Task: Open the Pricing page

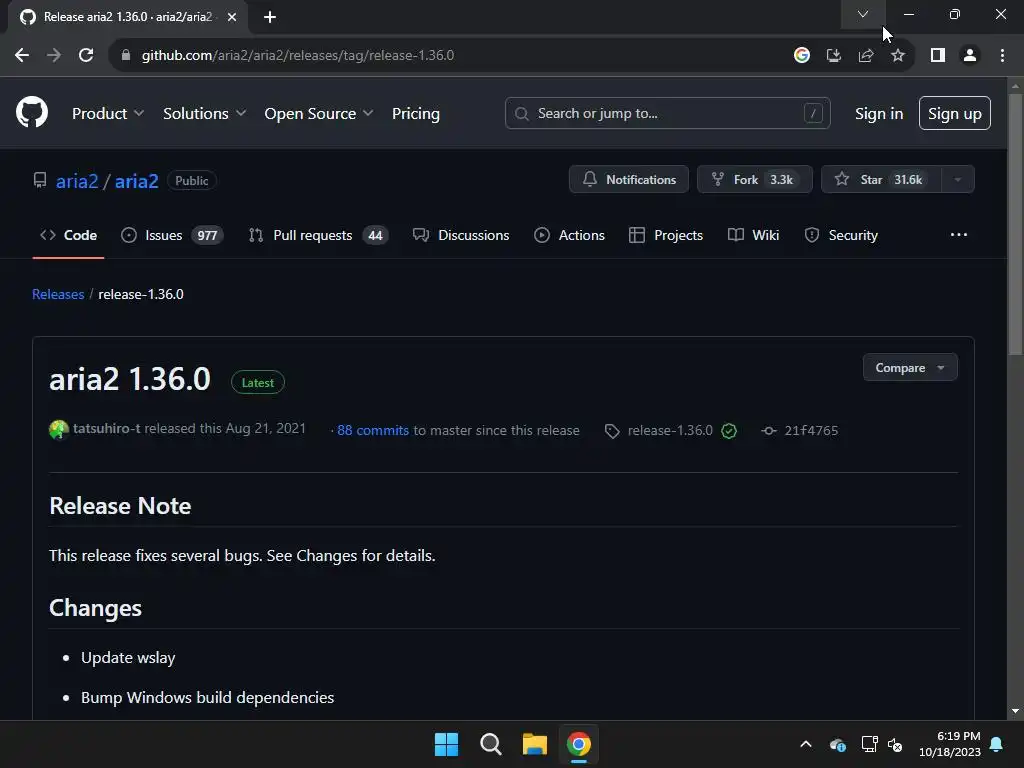Action: (415, 114)
